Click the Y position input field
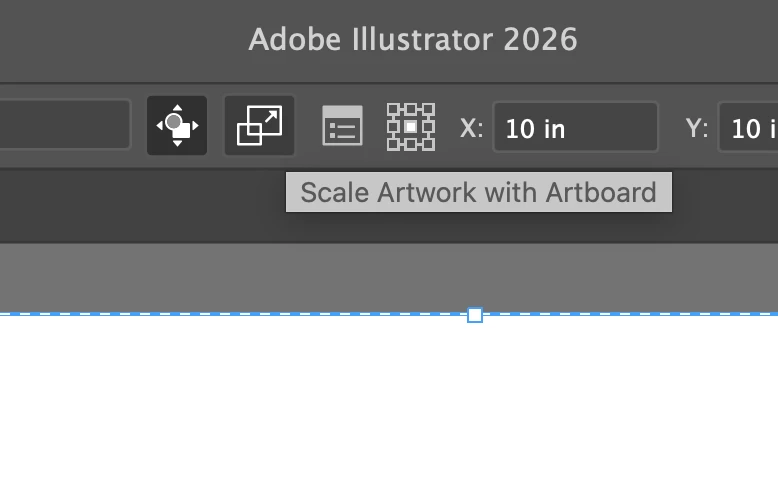Viewport: 778px width, 482px height. tap(748, 127)
